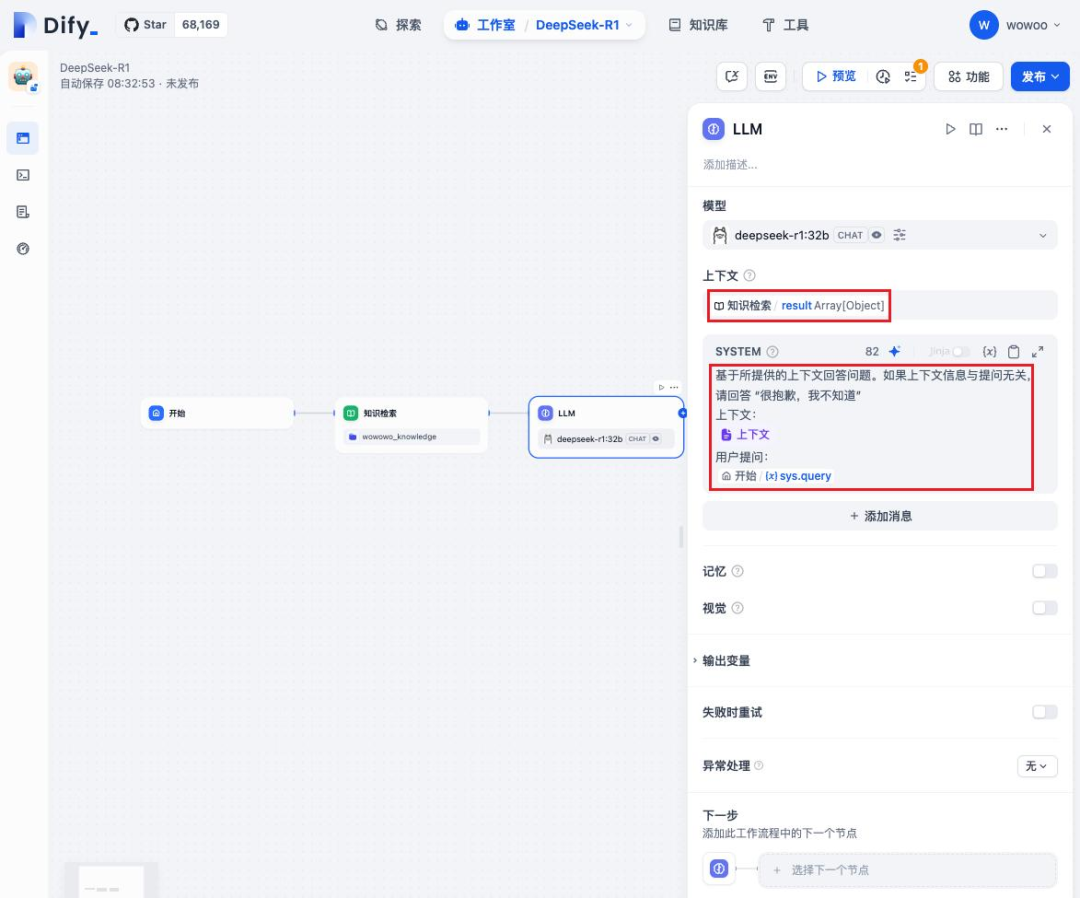This screenshot has height=898, width=1080.
Task: Close the LLM settings panel
Action: (1046, 129)
